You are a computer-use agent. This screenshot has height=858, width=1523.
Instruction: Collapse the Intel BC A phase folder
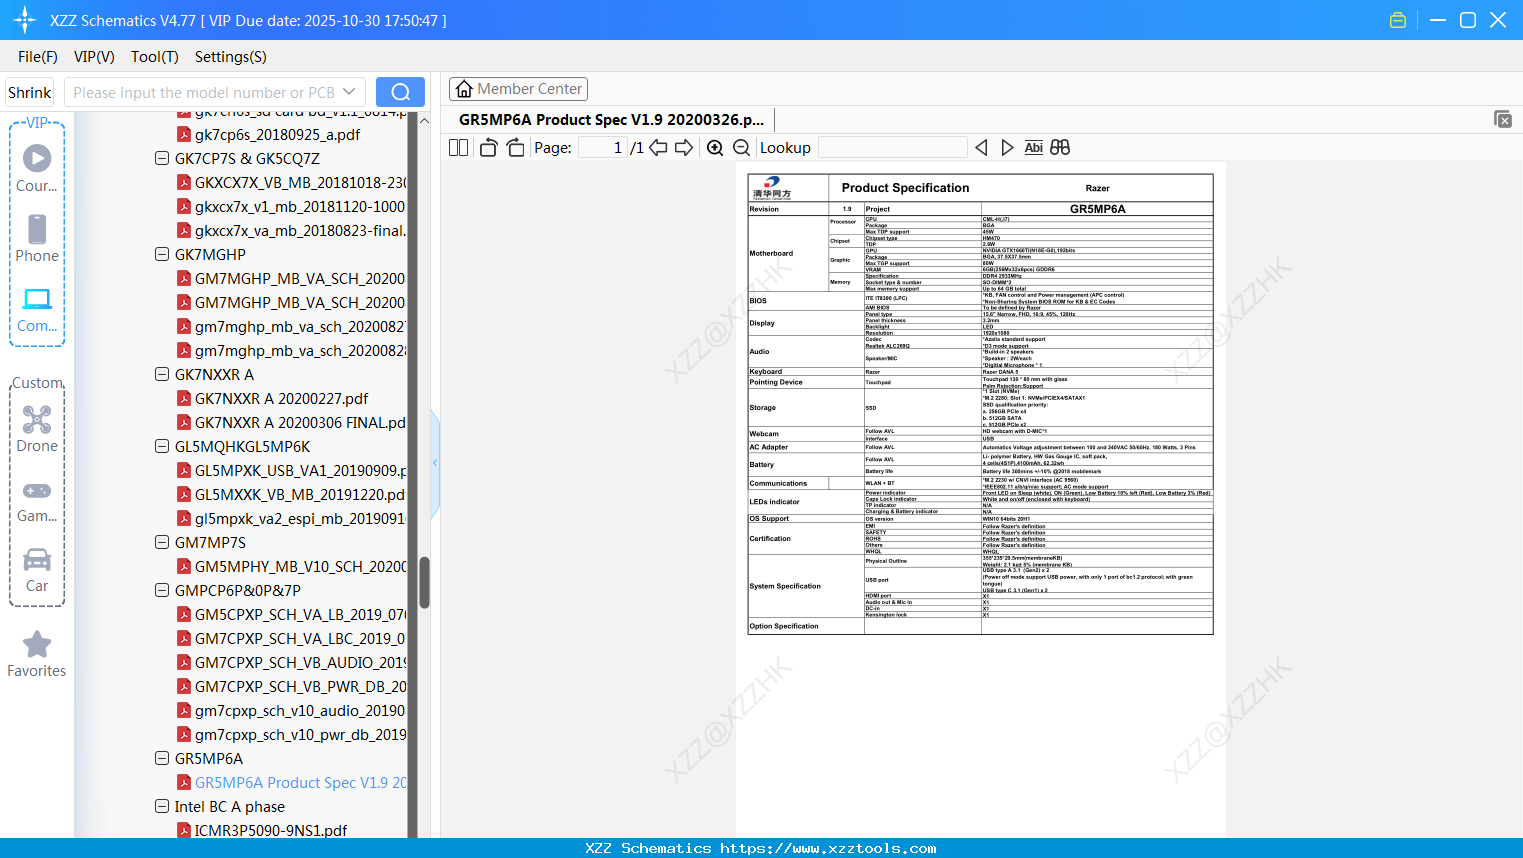(x=162, y=806)
